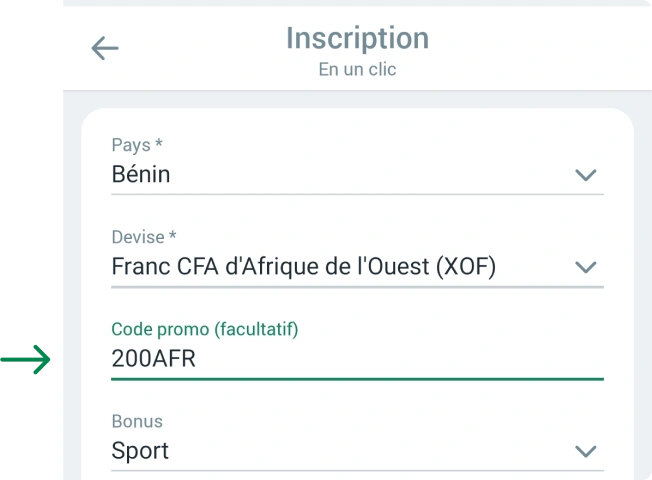Image resolution: width=652 pixels, height=480 pixels.
Task: Click the Inscription page title
Action: (x=357, y=38)
